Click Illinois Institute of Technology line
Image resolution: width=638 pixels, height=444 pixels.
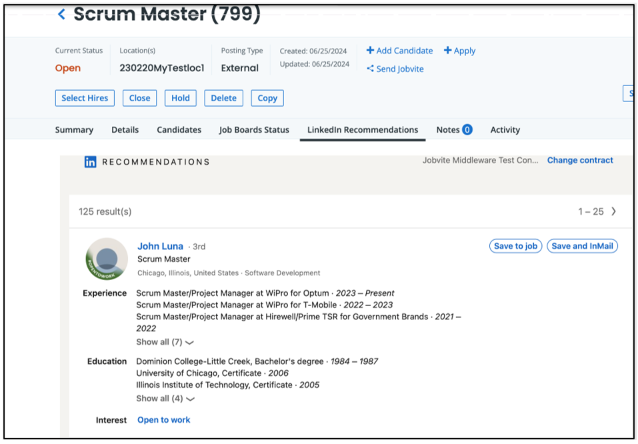tap(227, 385)
